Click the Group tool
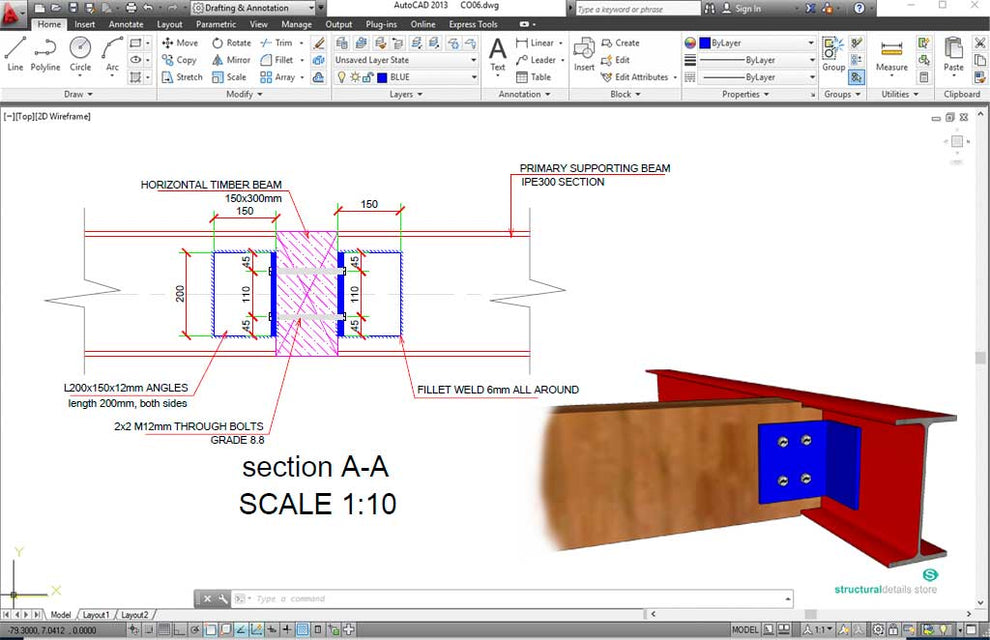The width and height of the screenshot is (990, 640). click(833, 55)
